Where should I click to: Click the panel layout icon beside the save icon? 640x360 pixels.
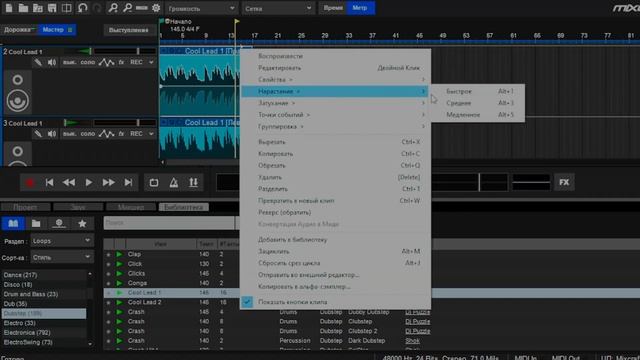(66, 8)
